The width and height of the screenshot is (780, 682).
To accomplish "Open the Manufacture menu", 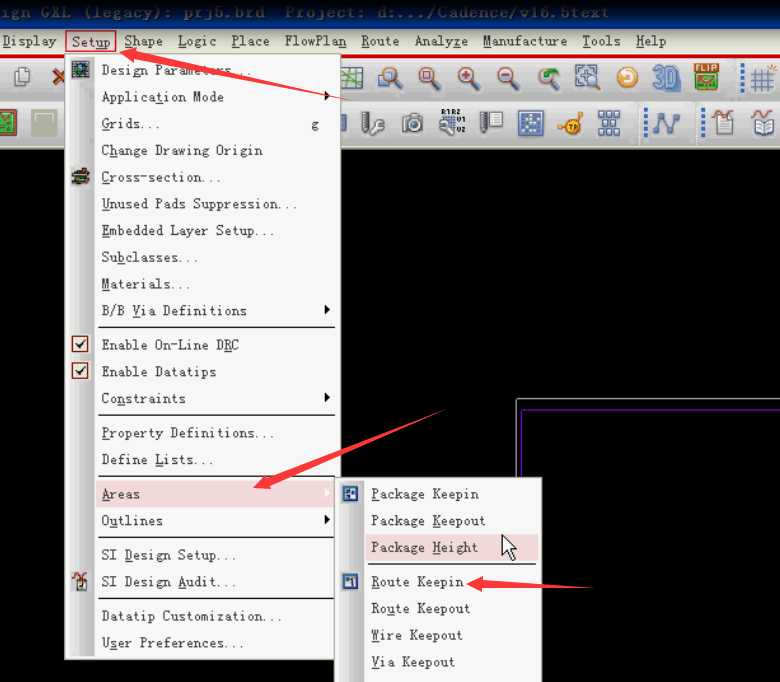I will (525, 41).
